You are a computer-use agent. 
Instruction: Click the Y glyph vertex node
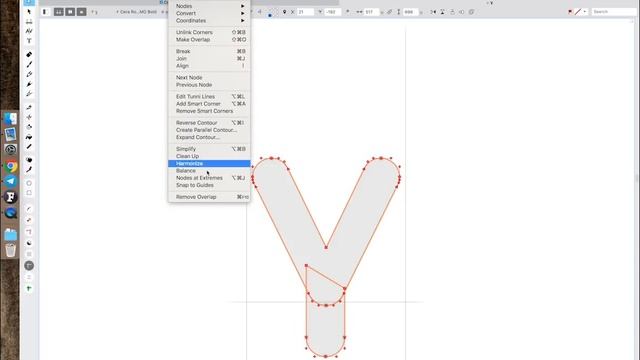(x=326, y=247)
